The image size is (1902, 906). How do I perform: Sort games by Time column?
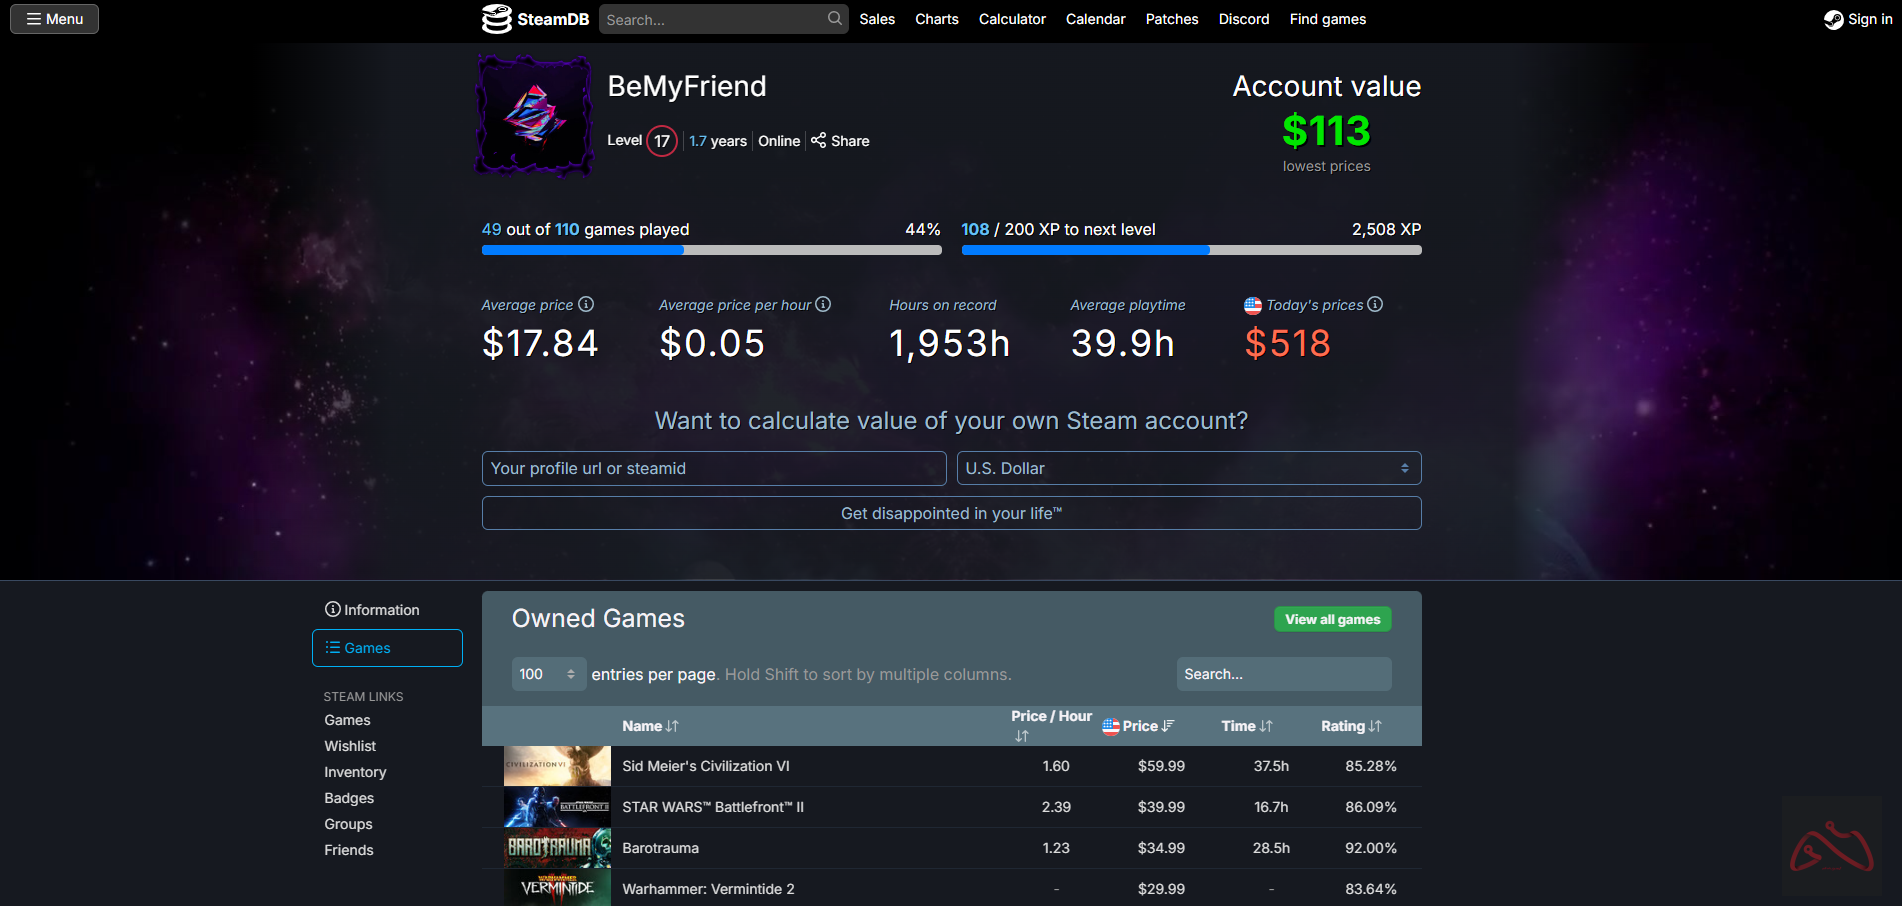pyautogui.click(x=1246, y=726)
